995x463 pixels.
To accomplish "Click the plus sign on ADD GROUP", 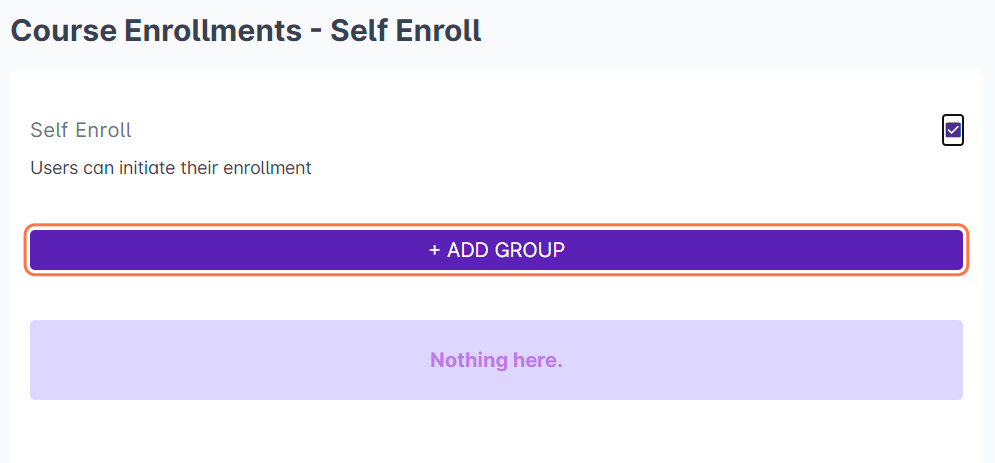I will coord(434,250).
